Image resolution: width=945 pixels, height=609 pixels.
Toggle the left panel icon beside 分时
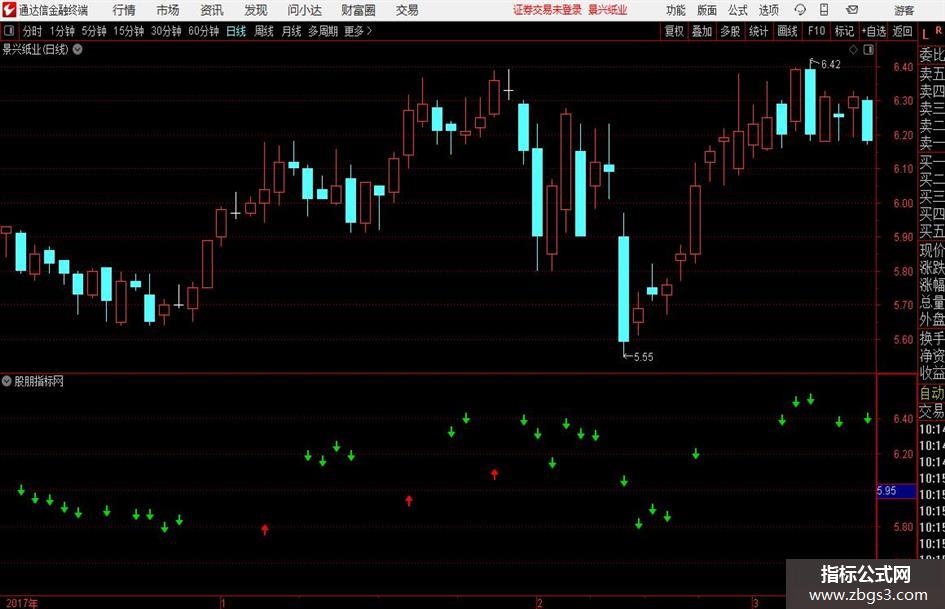8,31
